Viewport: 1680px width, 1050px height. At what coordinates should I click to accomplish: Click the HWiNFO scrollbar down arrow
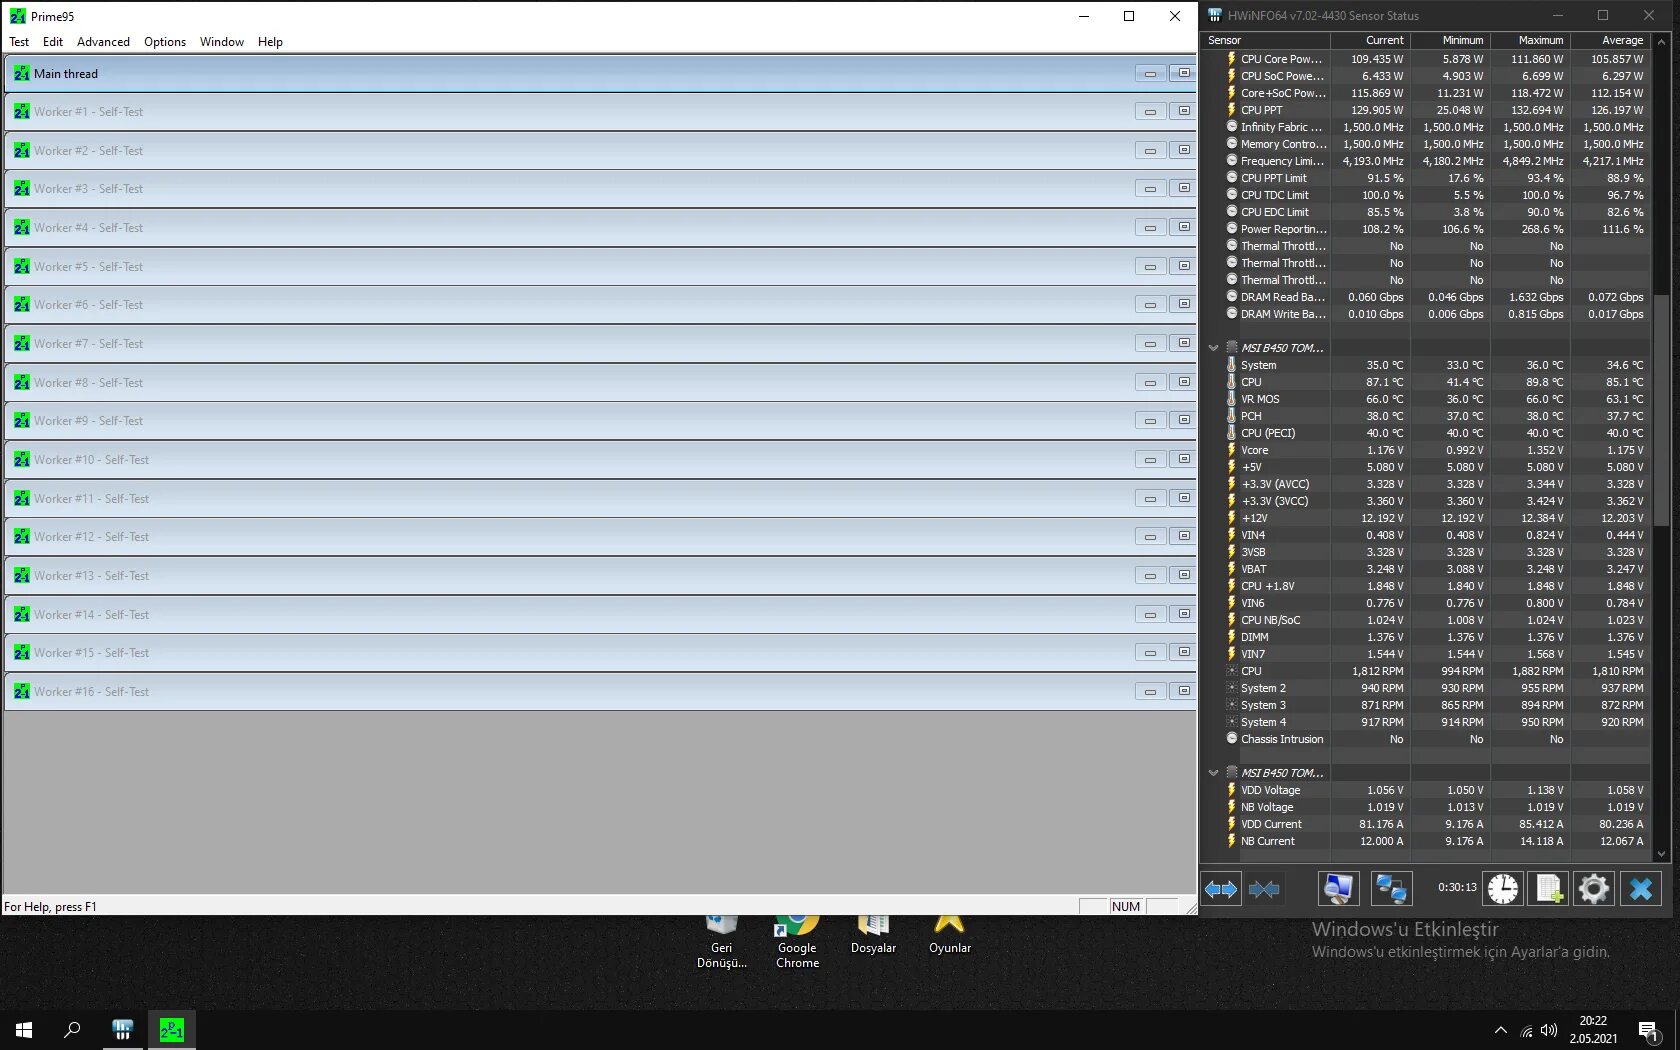1662,854
